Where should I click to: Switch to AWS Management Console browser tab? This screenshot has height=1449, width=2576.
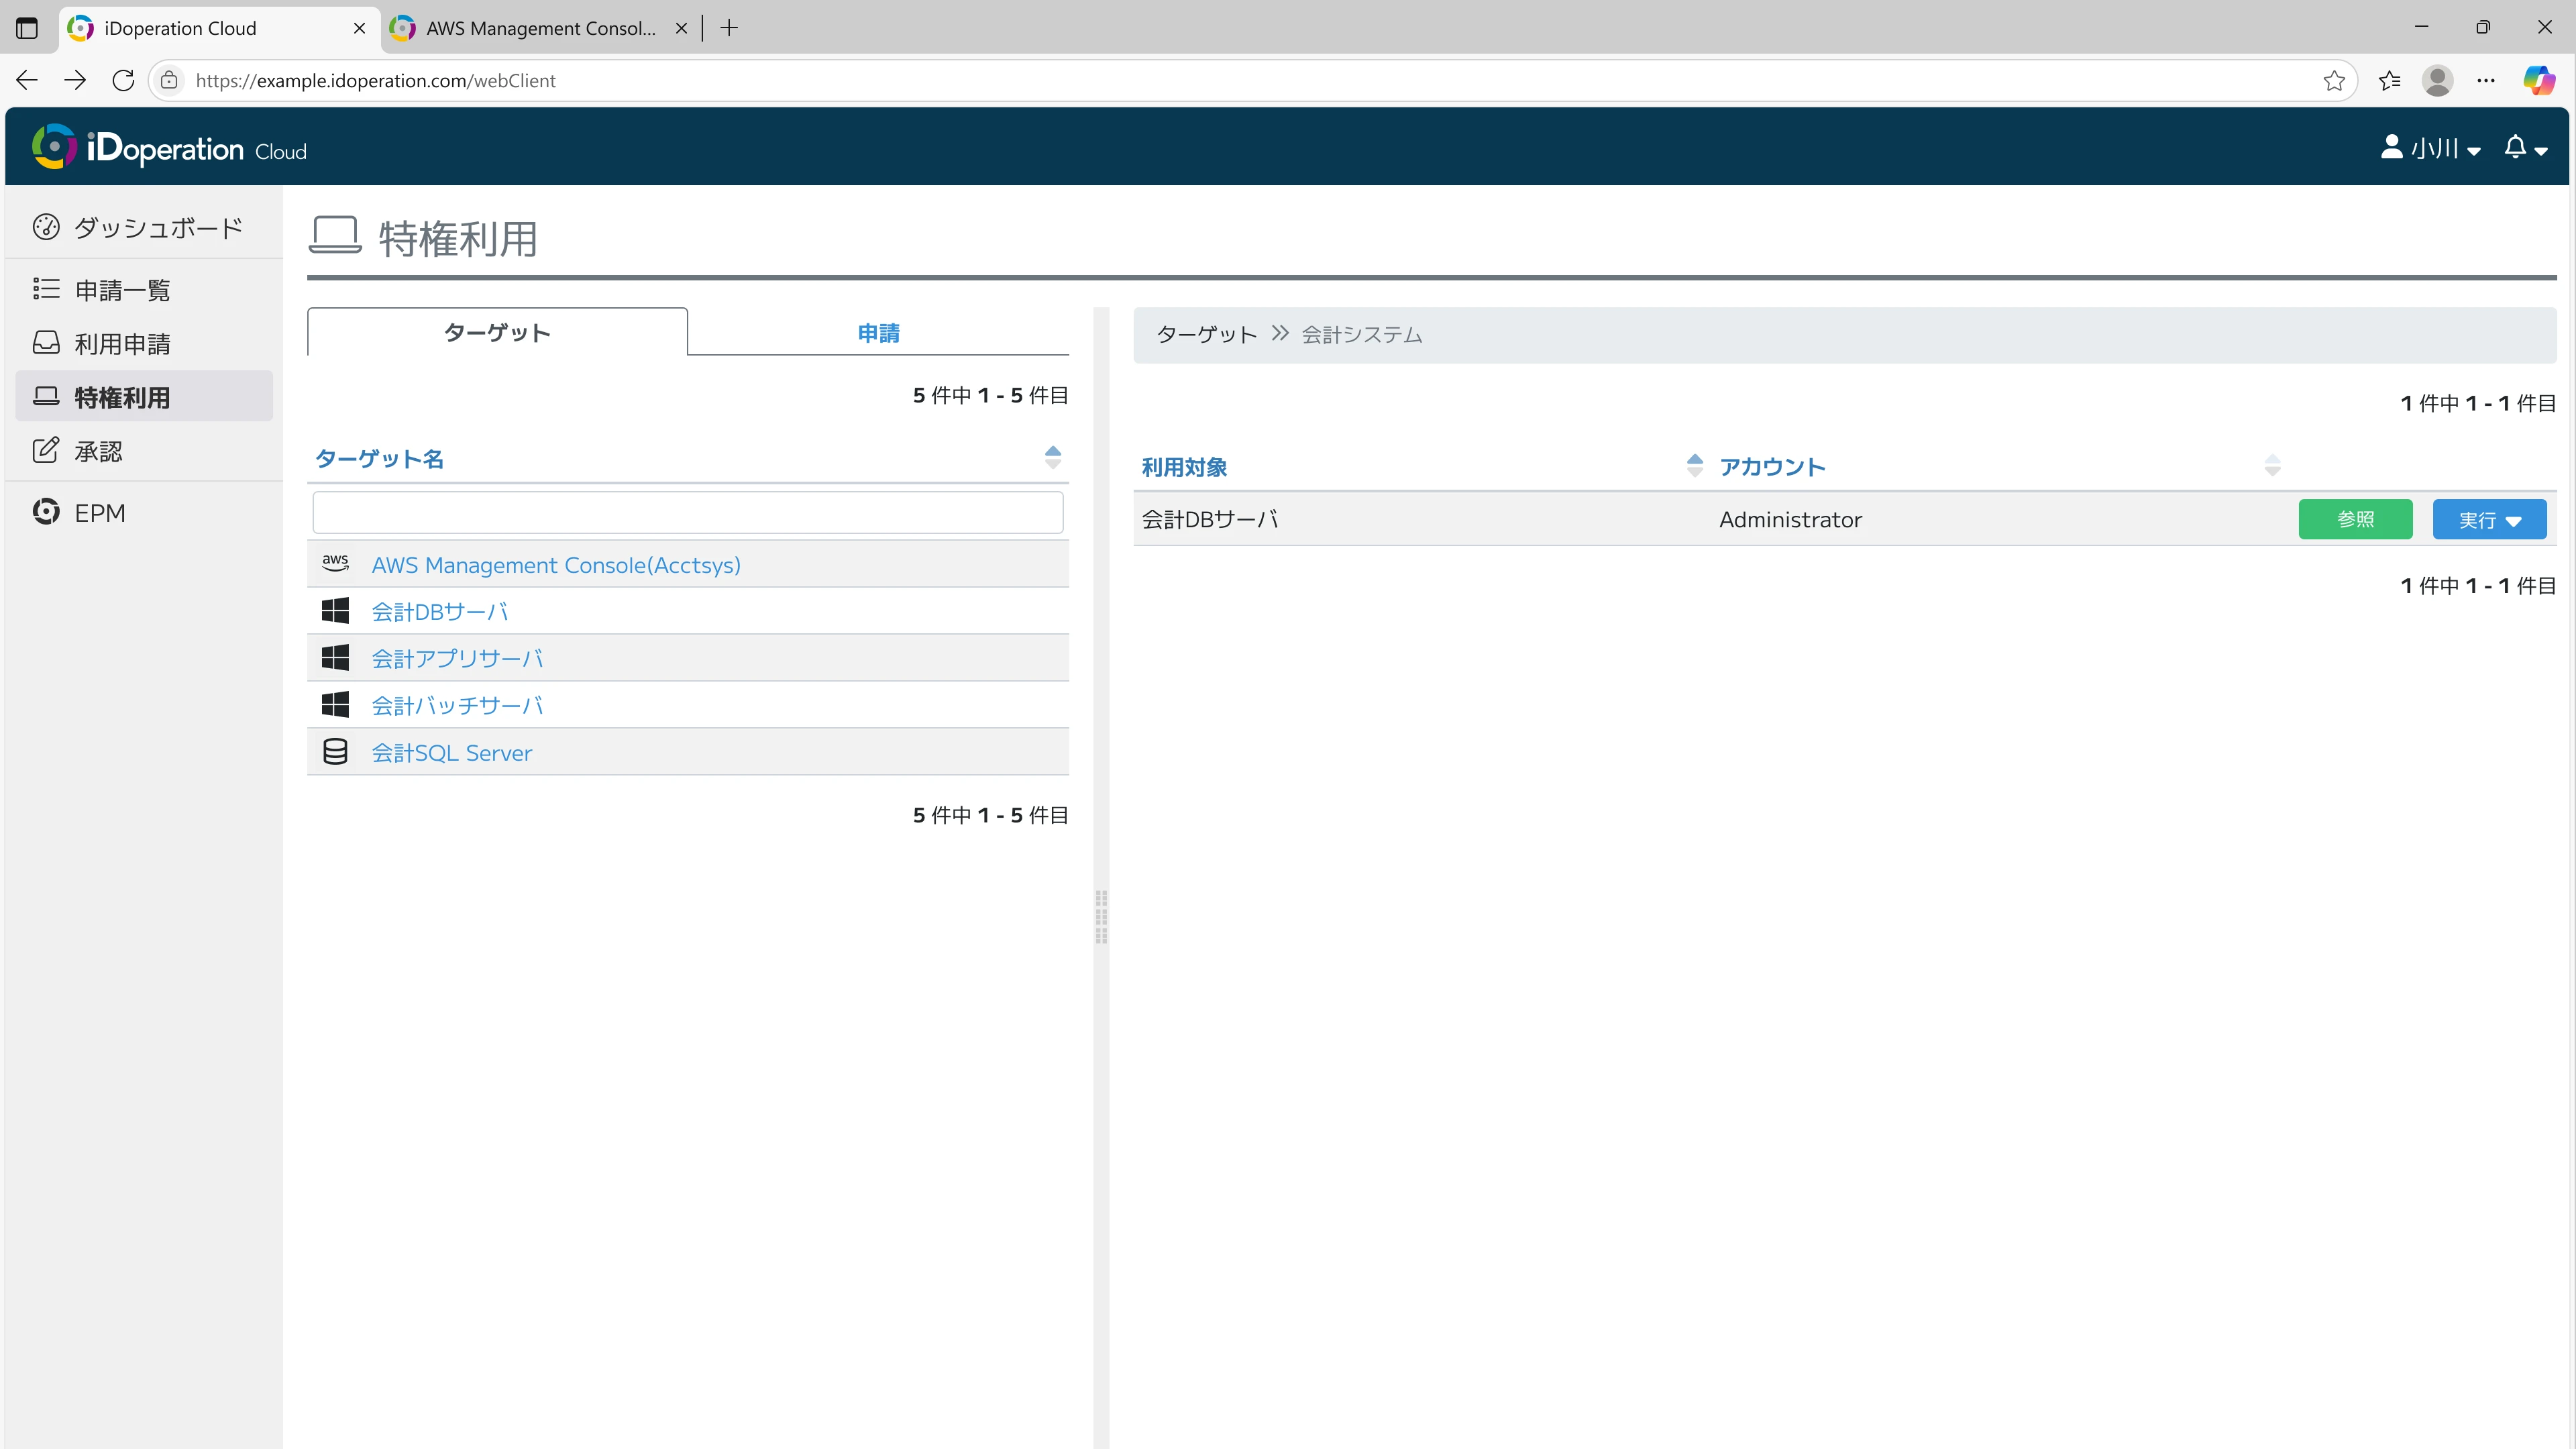coord(539,28)
